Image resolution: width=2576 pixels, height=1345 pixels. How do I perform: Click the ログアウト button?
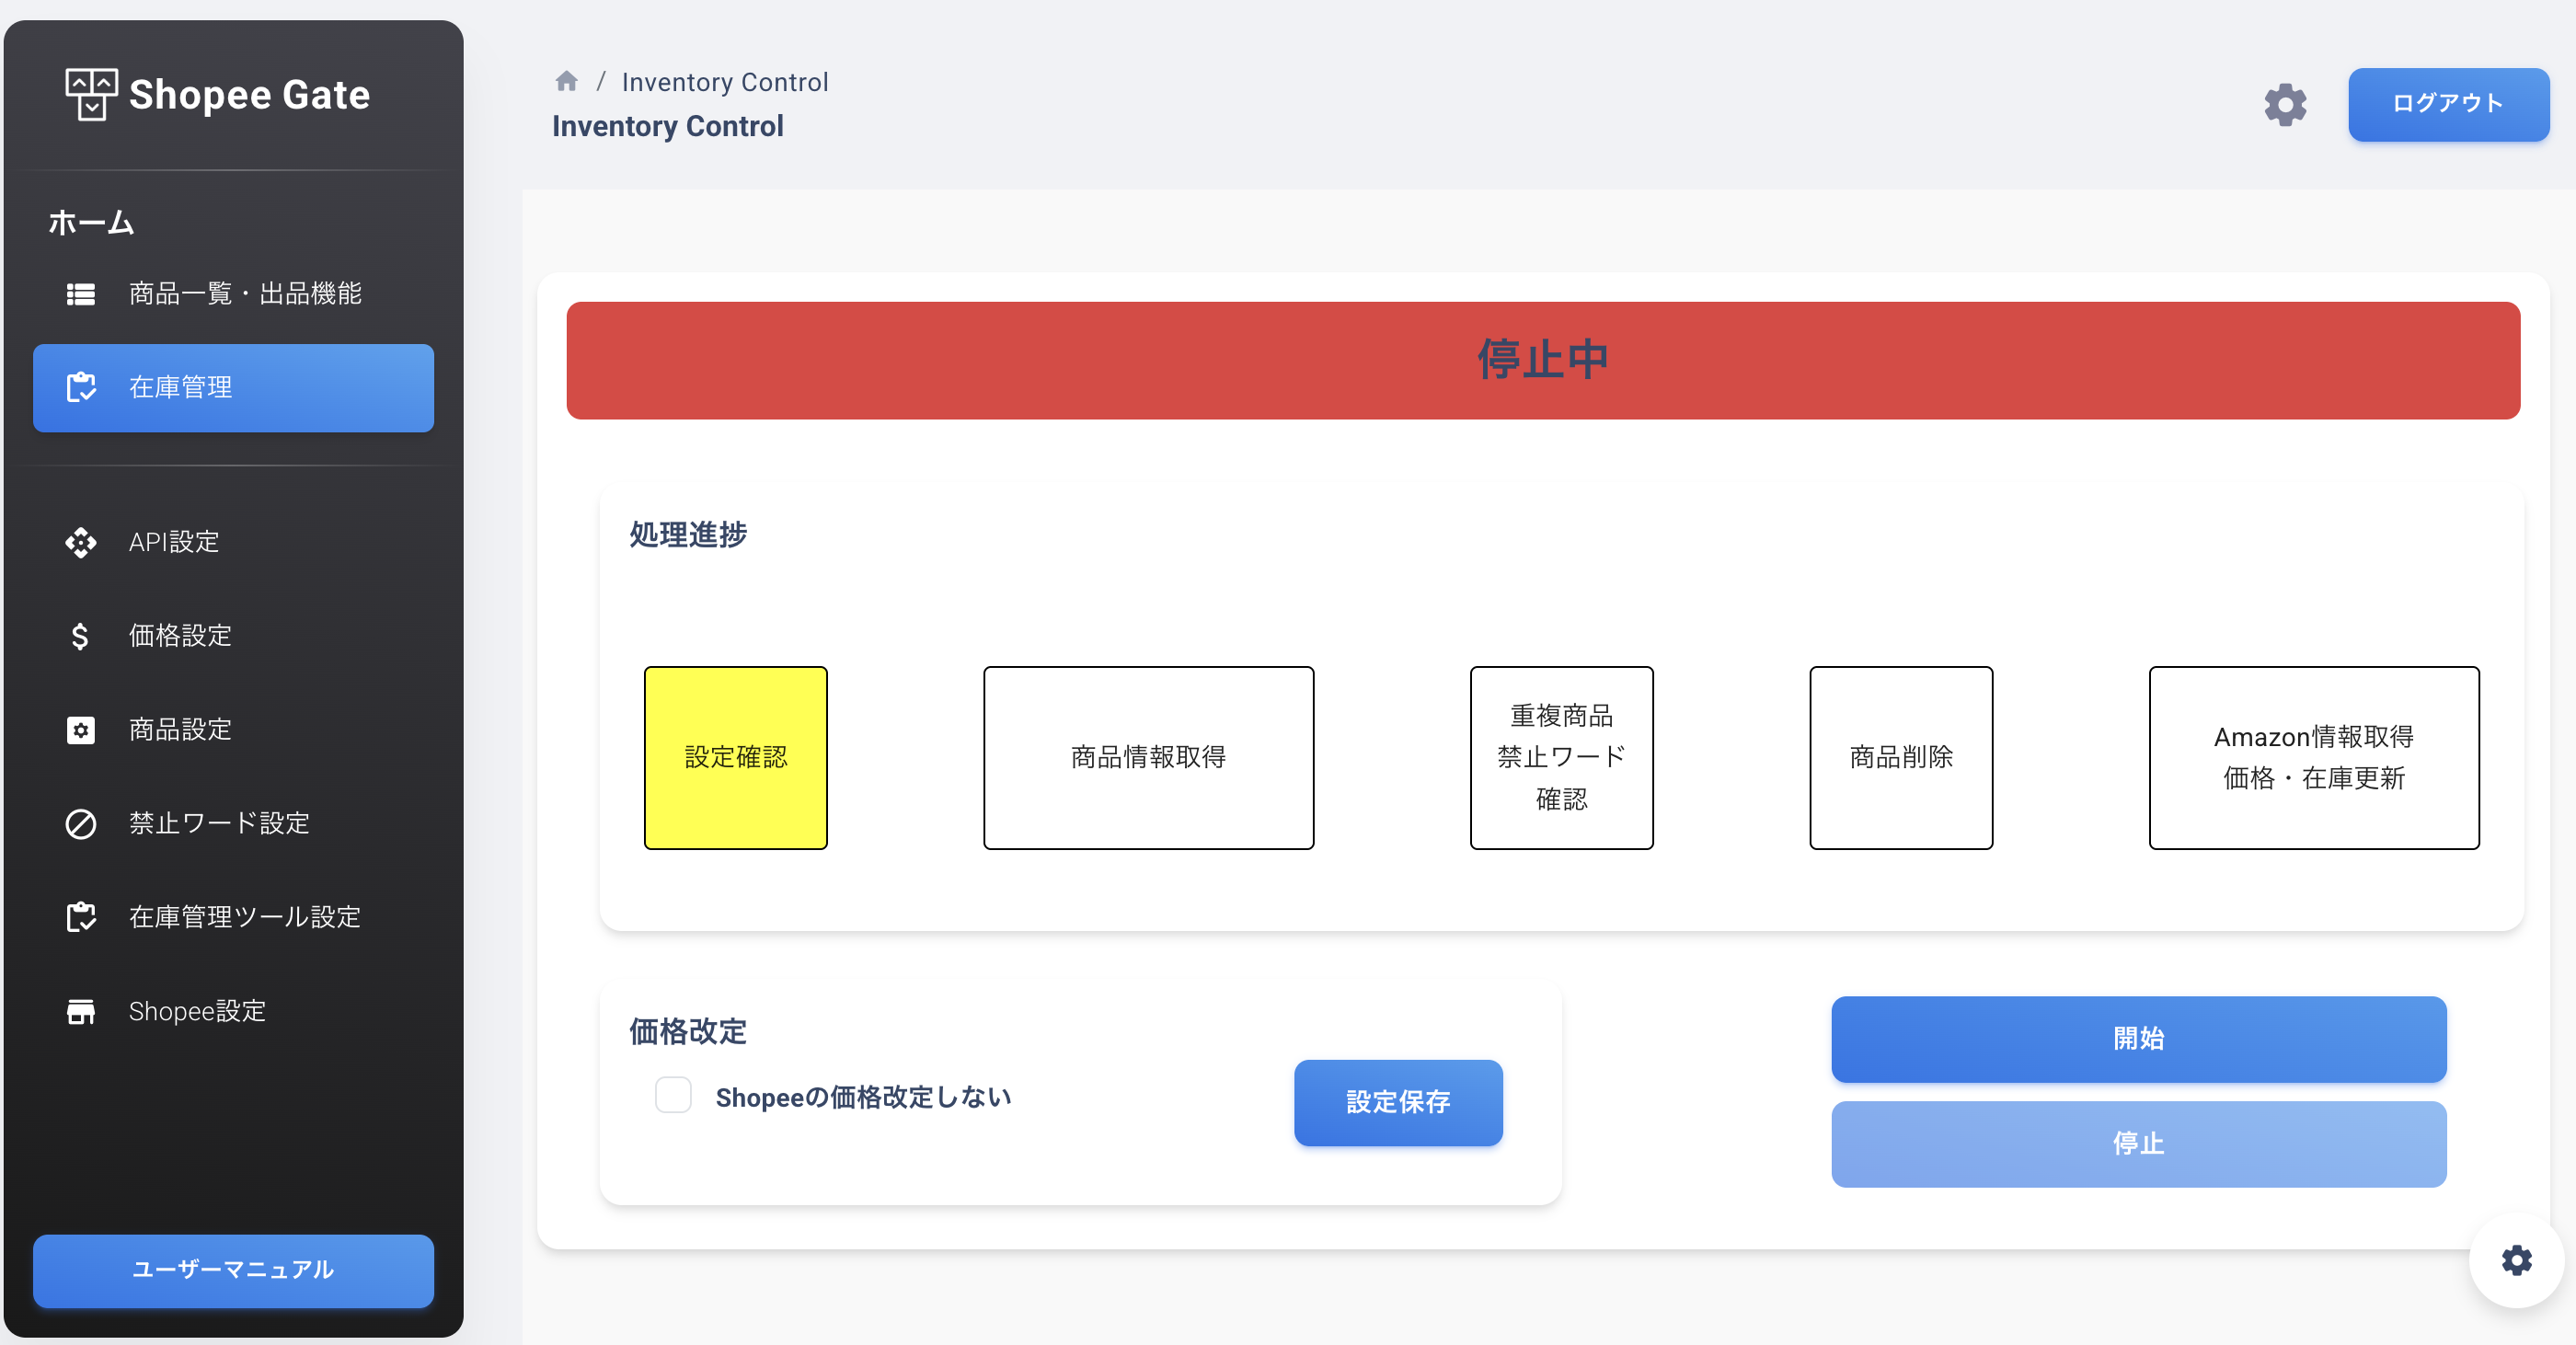click(x=2447, y=104)
